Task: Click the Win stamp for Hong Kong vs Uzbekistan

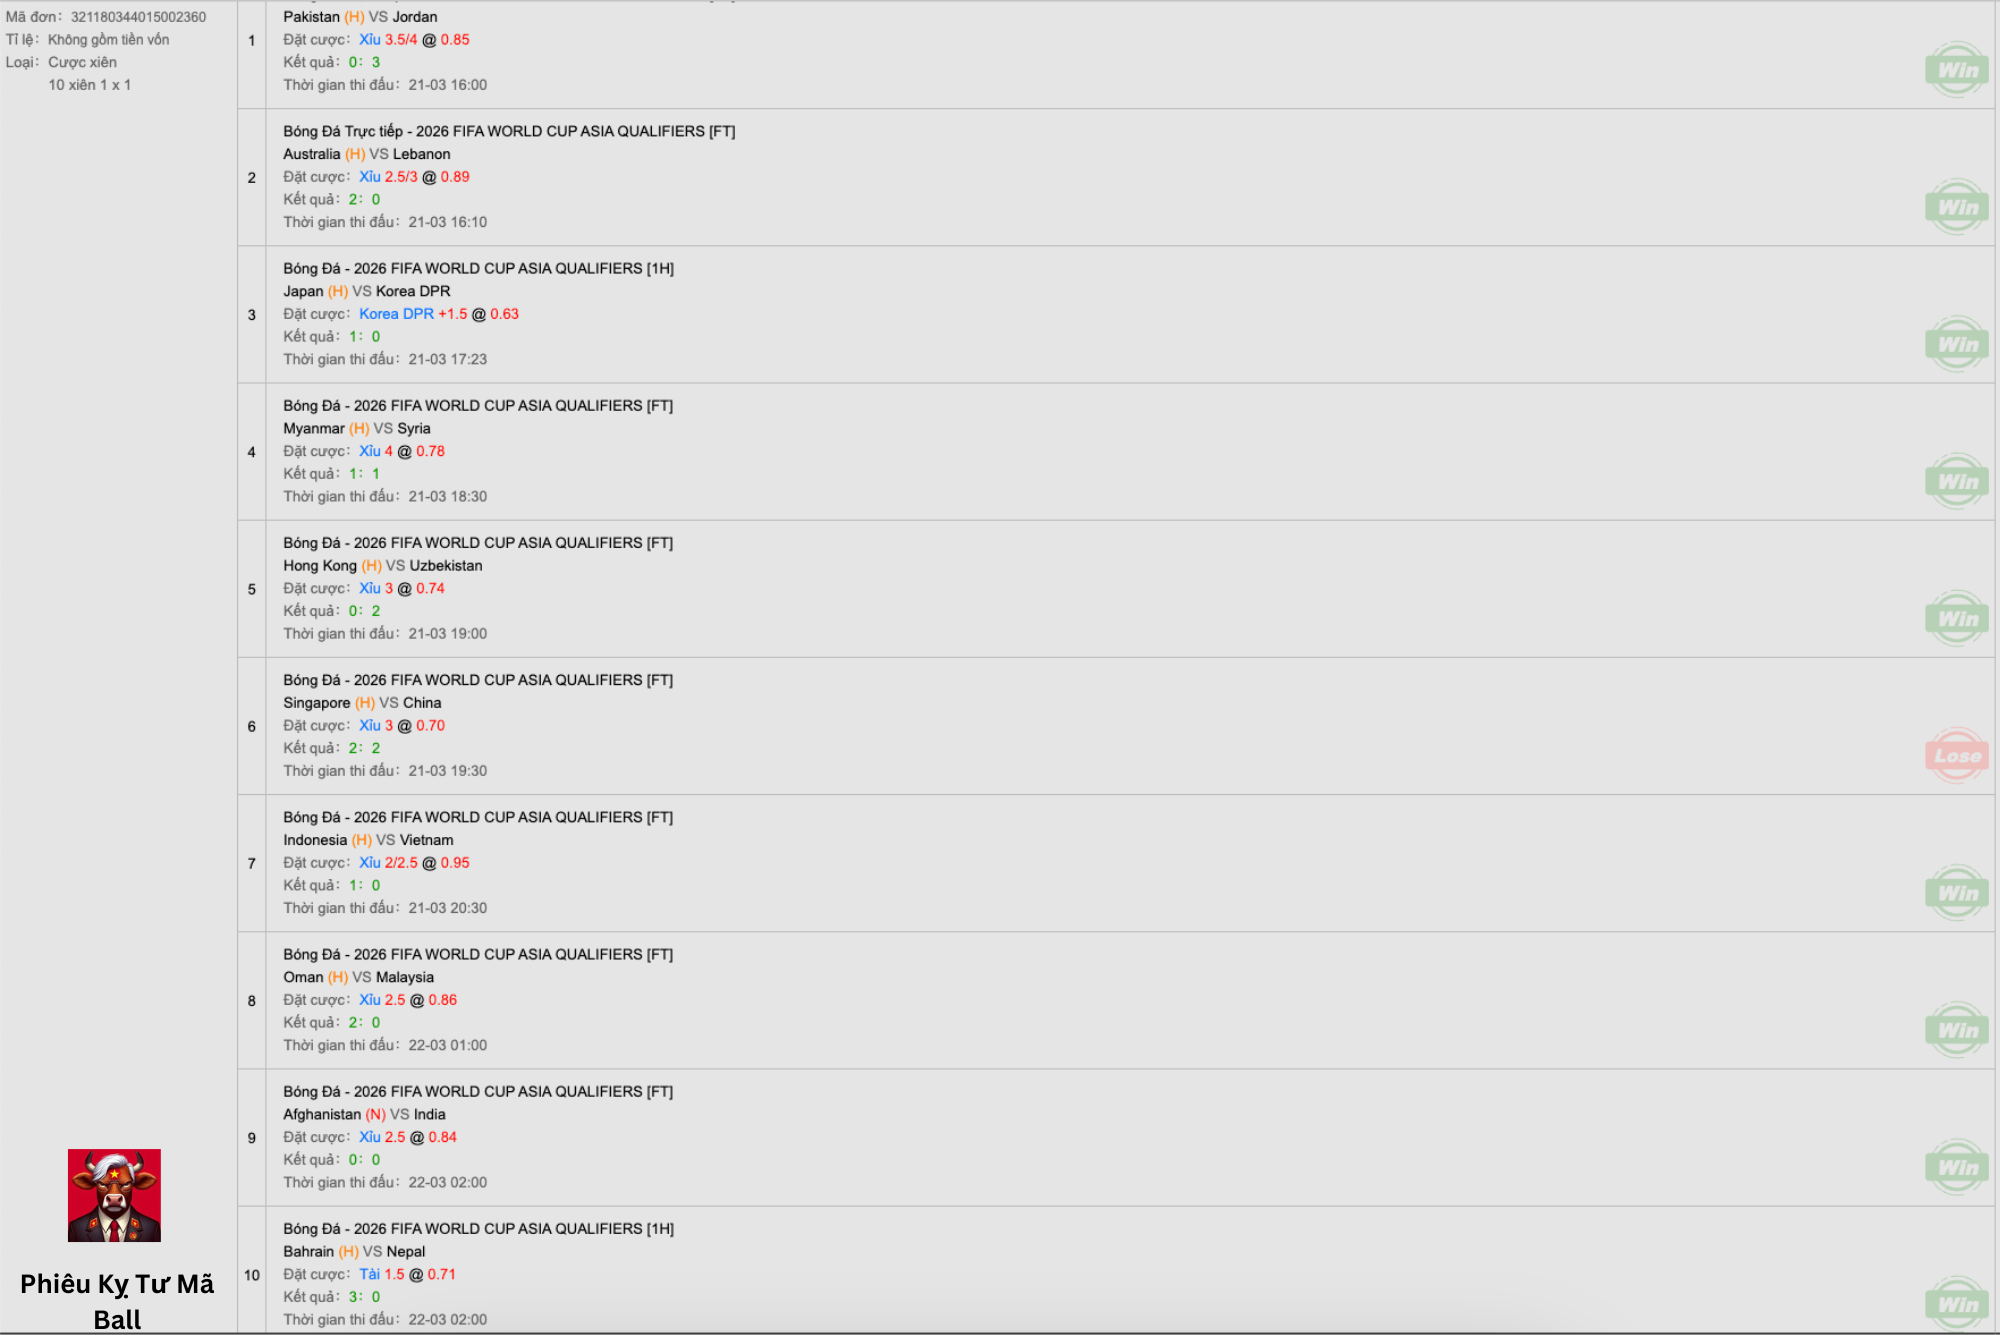Action: 1957,618
